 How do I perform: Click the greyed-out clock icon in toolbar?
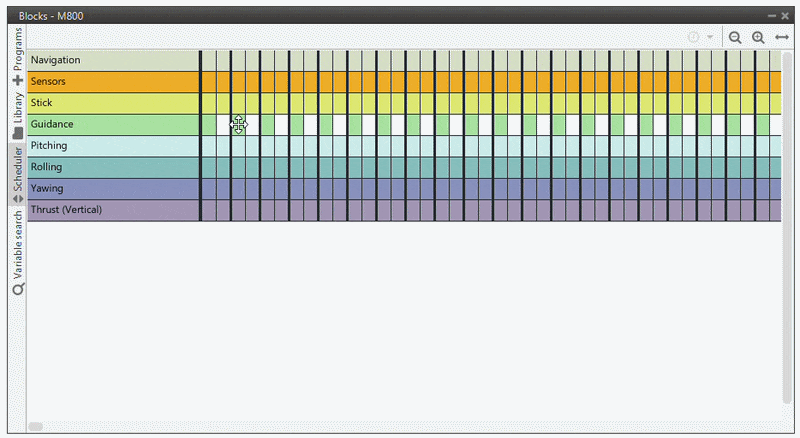693,37
